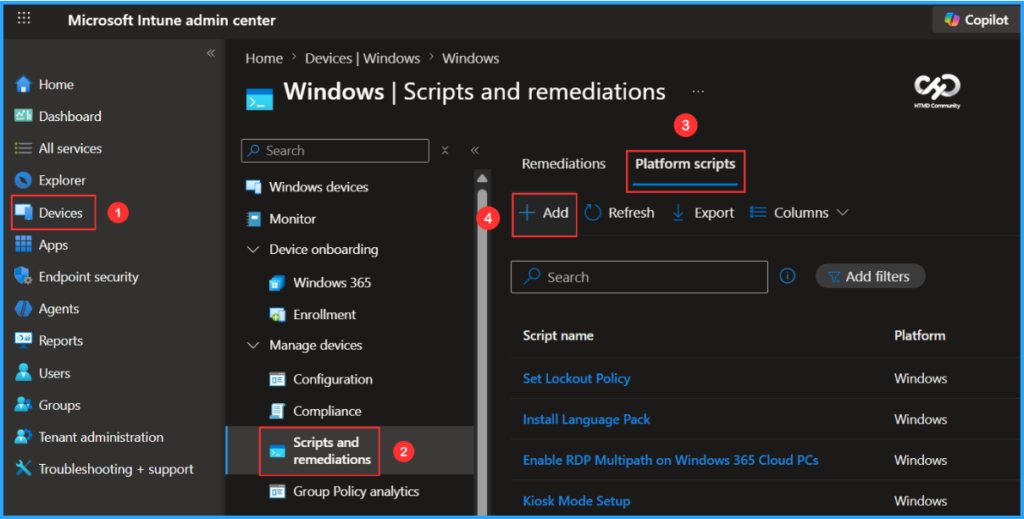Image resolution: width=1024 pixels, height=519 pixels.
Task: Click the Enrollment icon in blade menu
Action: 277,315
